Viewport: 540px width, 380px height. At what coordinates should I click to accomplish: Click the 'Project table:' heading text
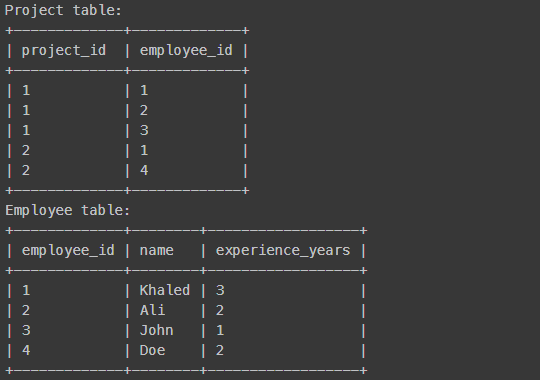pyautogui.click(x=63, y=10)
